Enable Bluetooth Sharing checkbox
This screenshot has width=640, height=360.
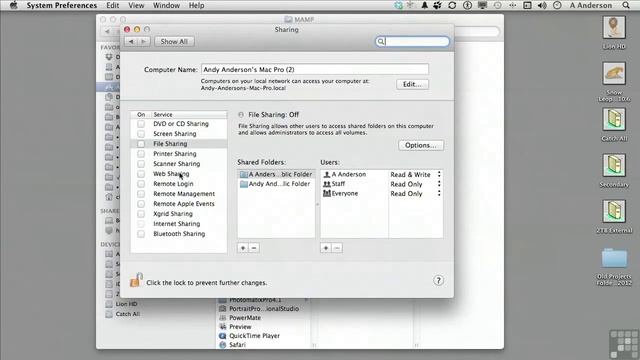141,234
